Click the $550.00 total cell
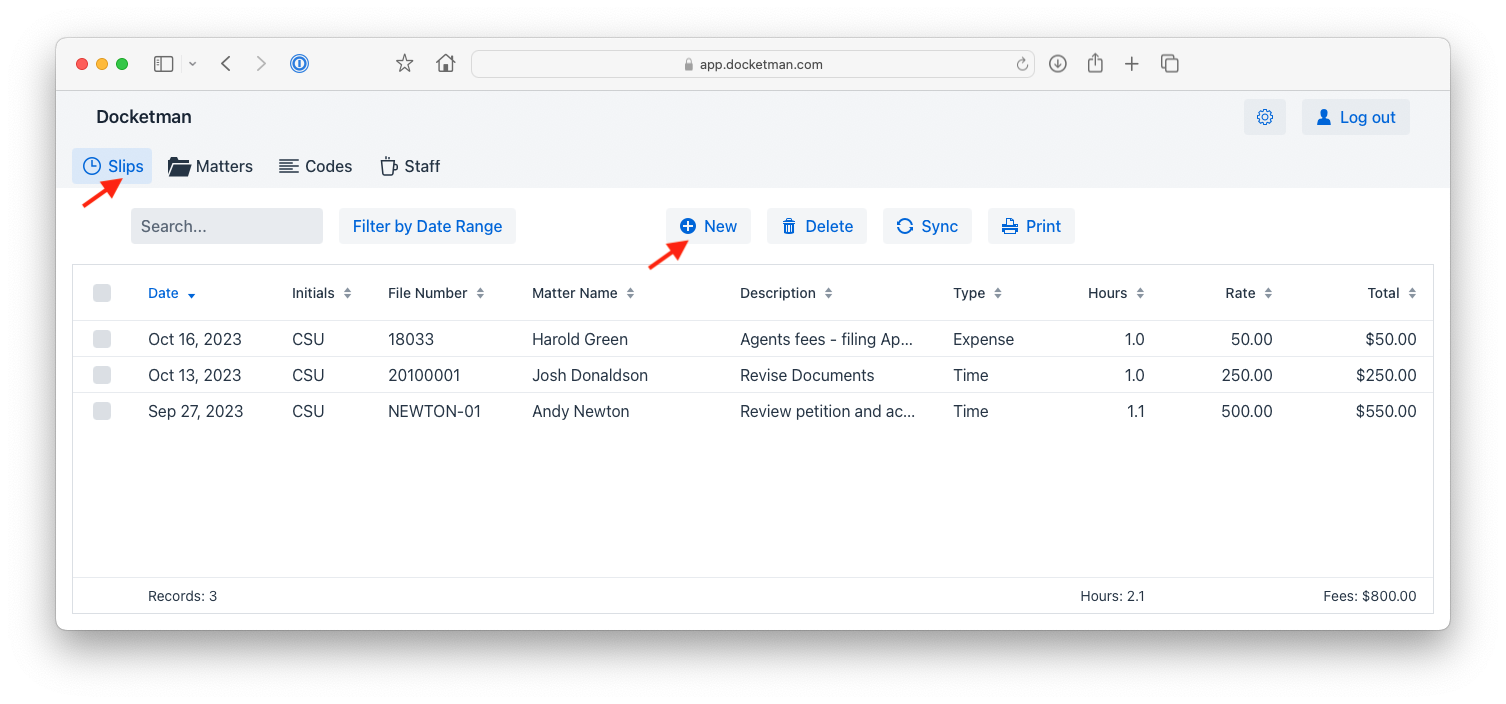Image resolution: width=1506 pixels, height=704 pixels. click(x=1386, y=411)
